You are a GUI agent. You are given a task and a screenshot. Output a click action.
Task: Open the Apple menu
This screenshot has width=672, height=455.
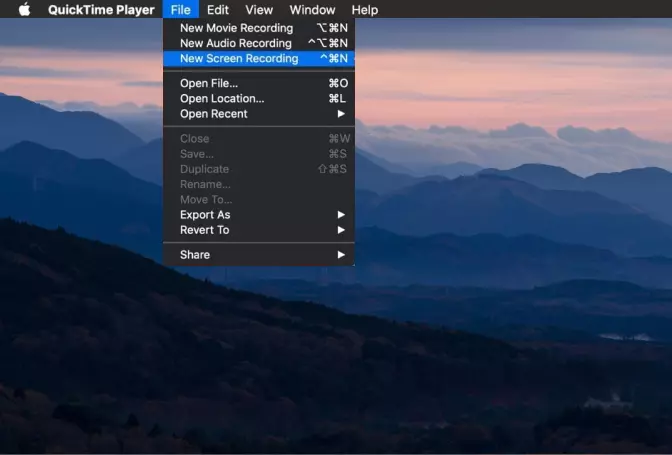pyautogui.click(x=25, y=9)
